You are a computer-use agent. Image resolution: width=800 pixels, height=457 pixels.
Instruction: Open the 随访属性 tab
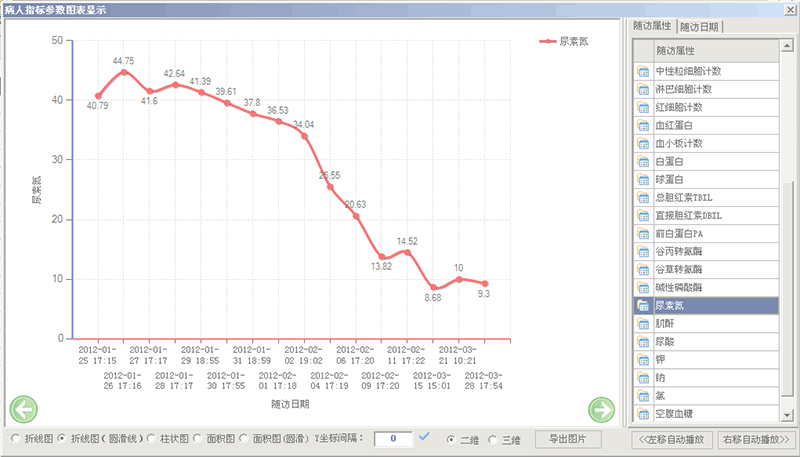(x=653, y=26)
